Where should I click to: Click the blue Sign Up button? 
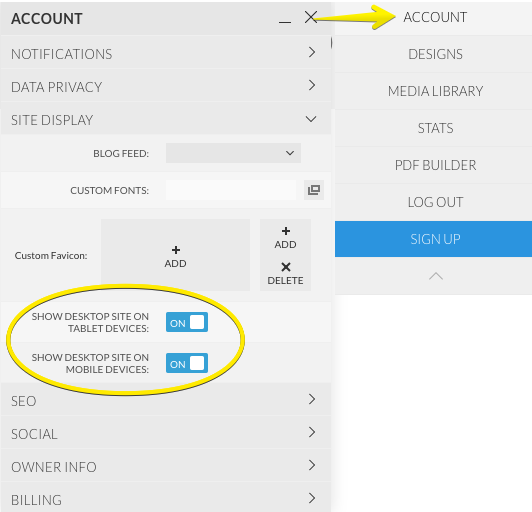(434, 239)
